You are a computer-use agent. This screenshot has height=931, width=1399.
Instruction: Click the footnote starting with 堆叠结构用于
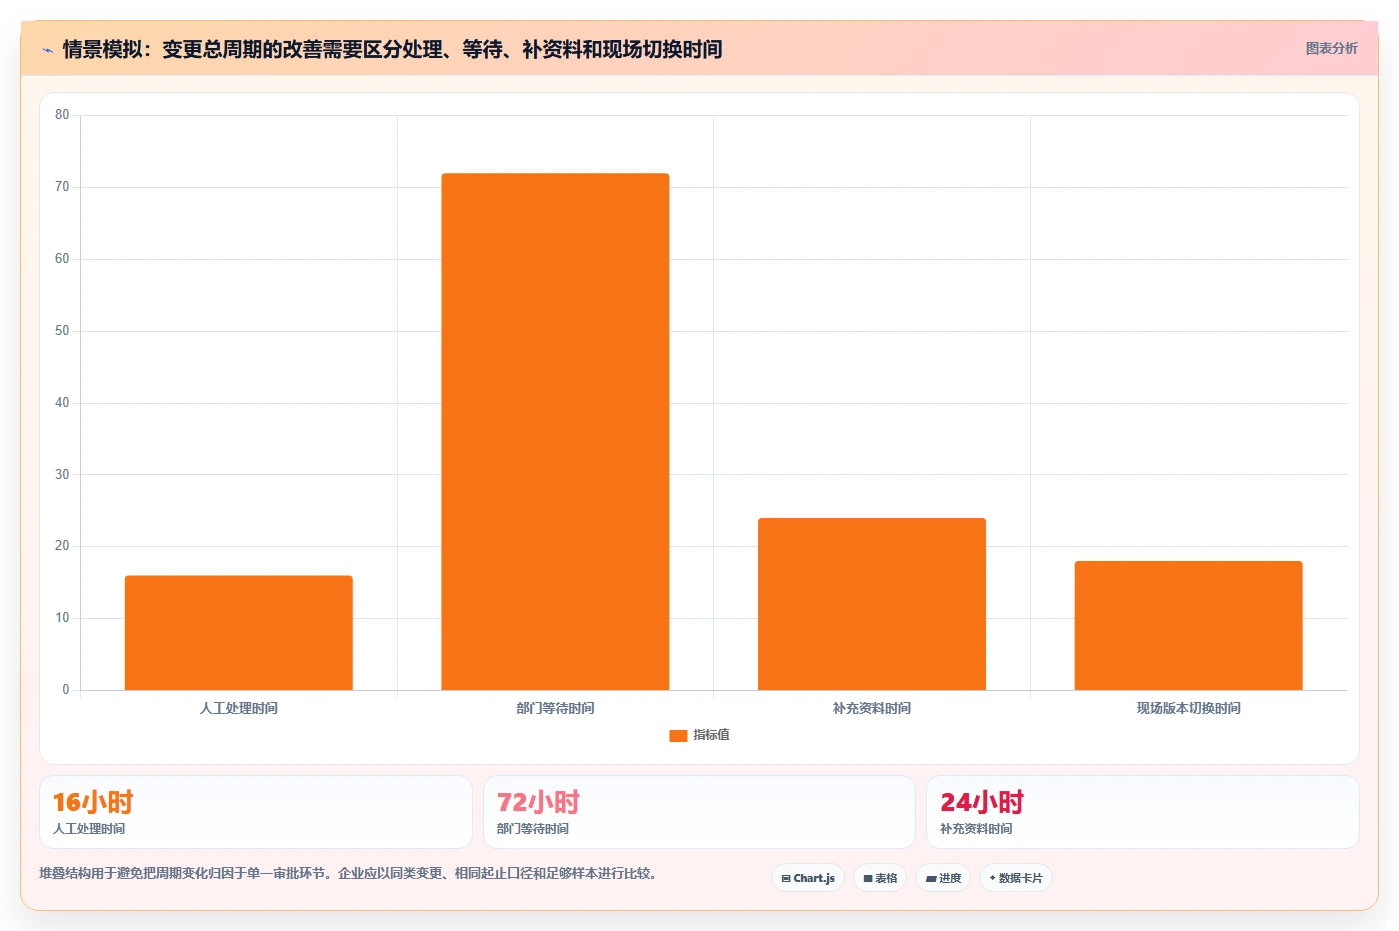349,873
